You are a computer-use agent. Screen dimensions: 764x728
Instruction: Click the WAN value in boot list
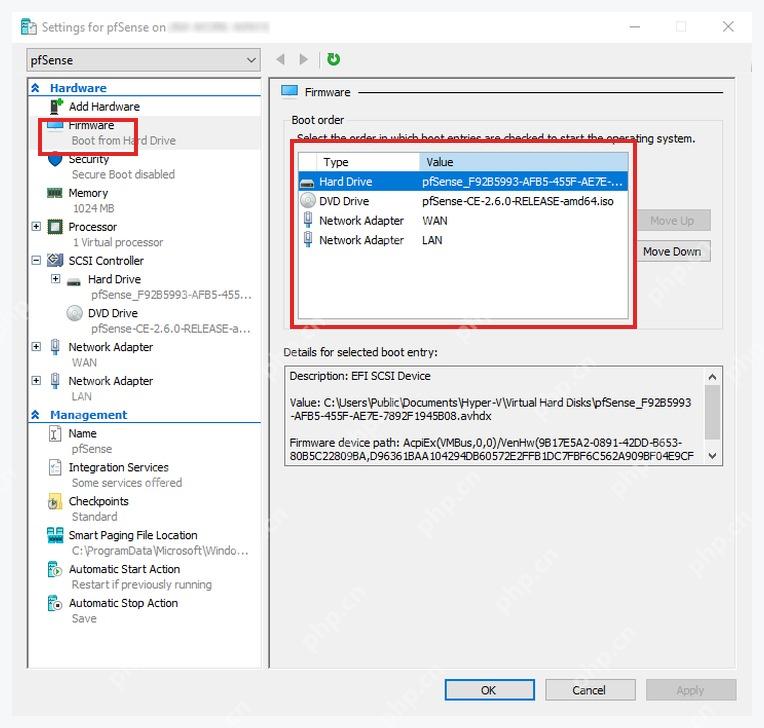[x=435, y=221]
